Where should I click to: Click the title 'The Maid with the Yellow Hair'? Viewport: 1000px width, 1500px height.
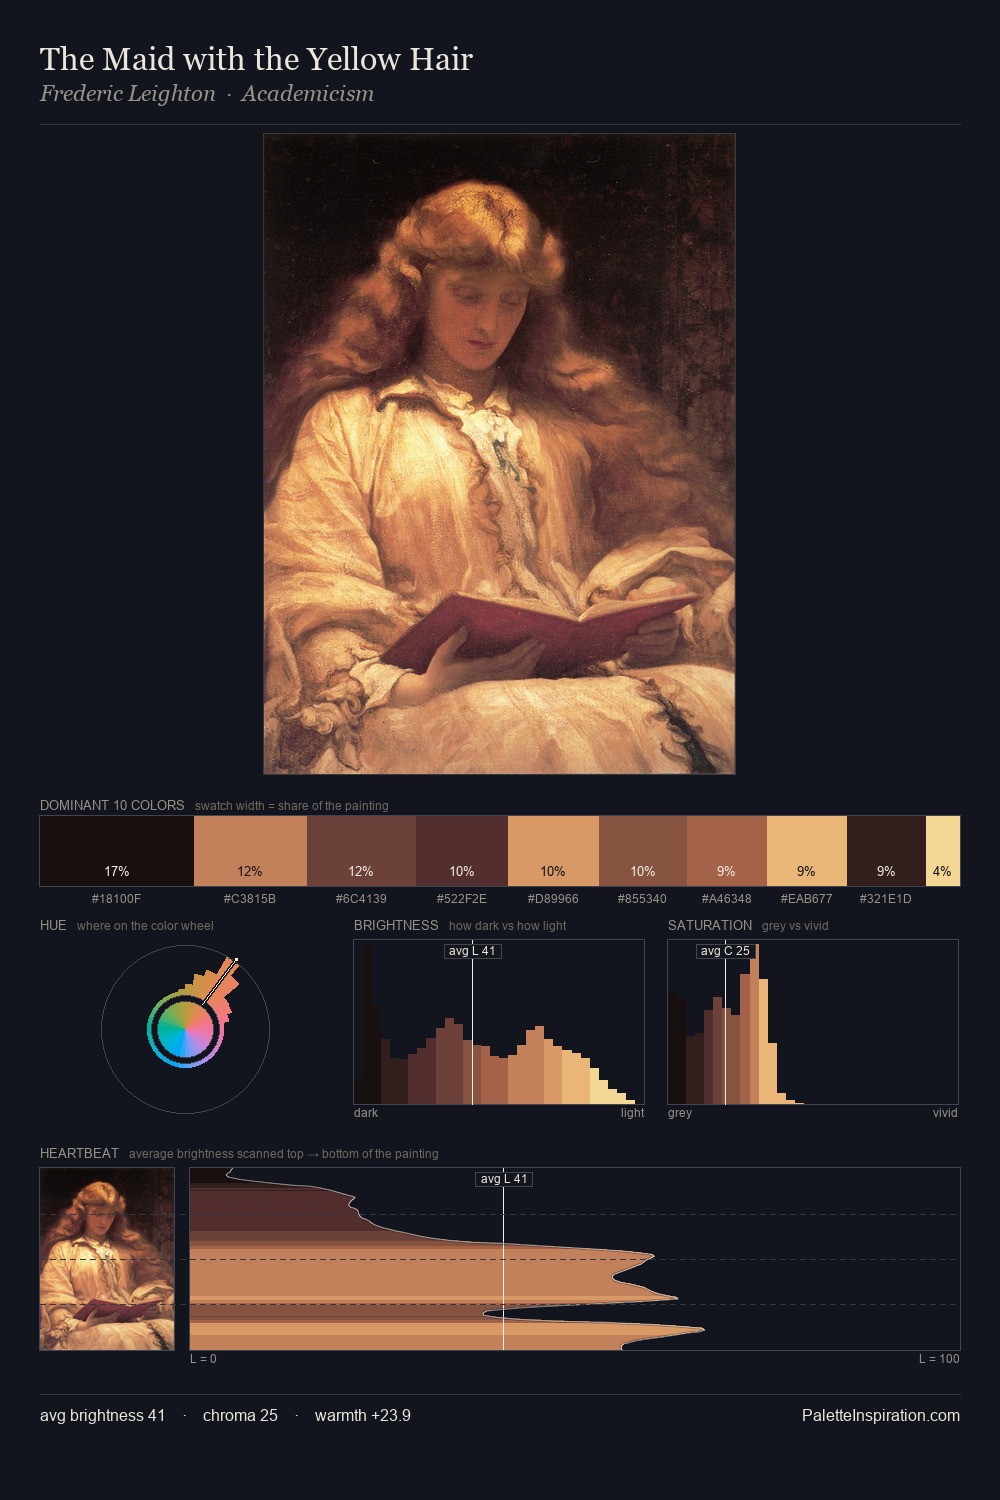(x=256, y=59)
